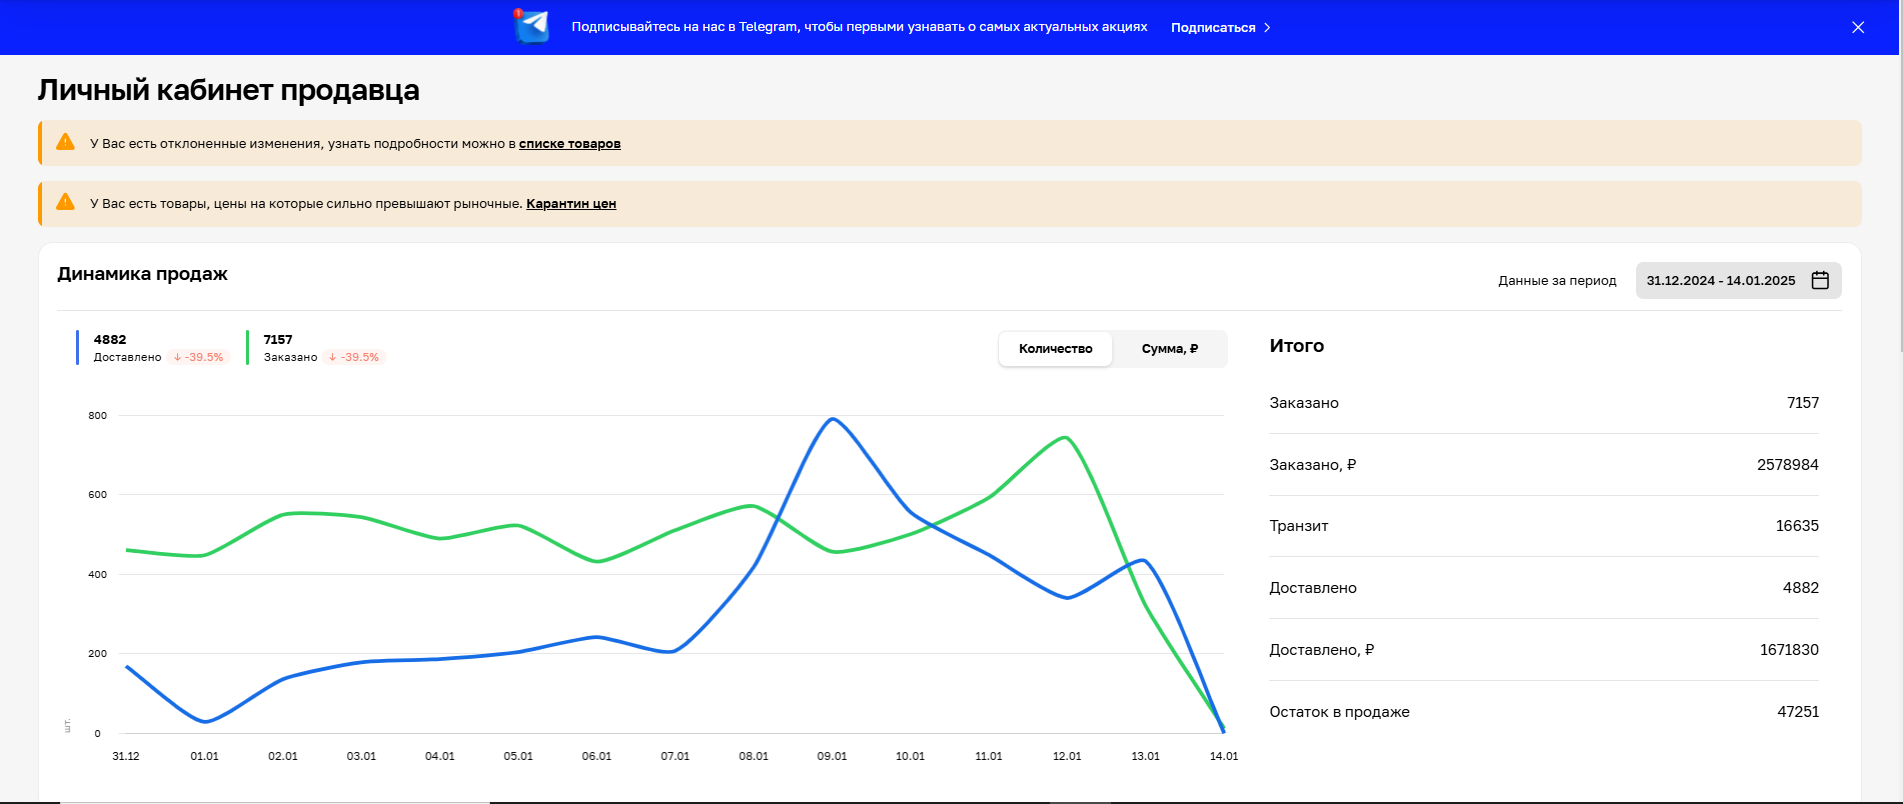Click the Остаток в продаже value 47251
This screenshot has width=1903, height=804.
coord(1797,712)
